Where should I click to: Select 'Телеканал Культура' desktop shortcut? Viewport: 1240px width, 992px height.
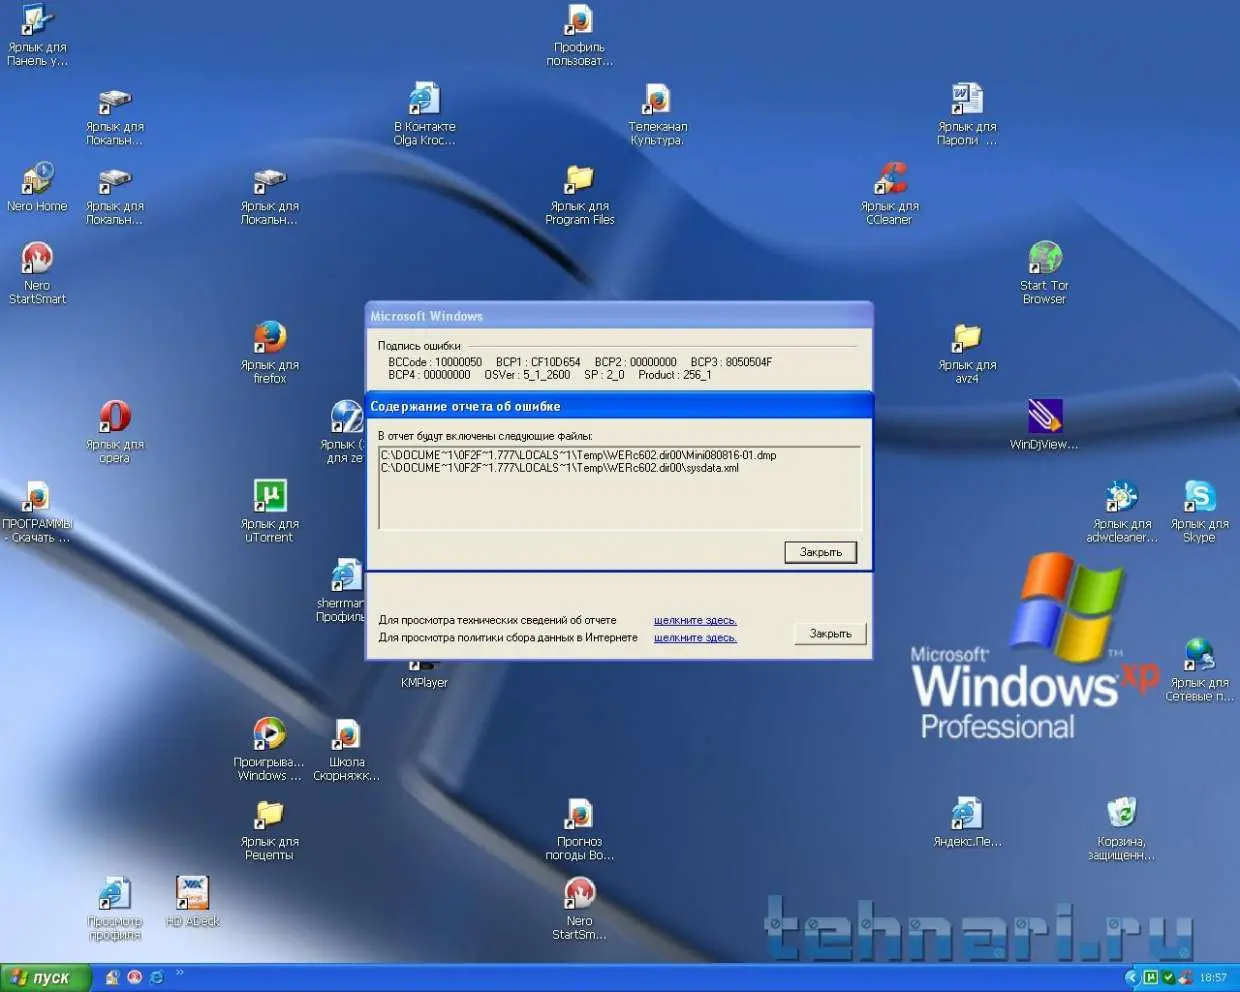click(x=657, y=114)
